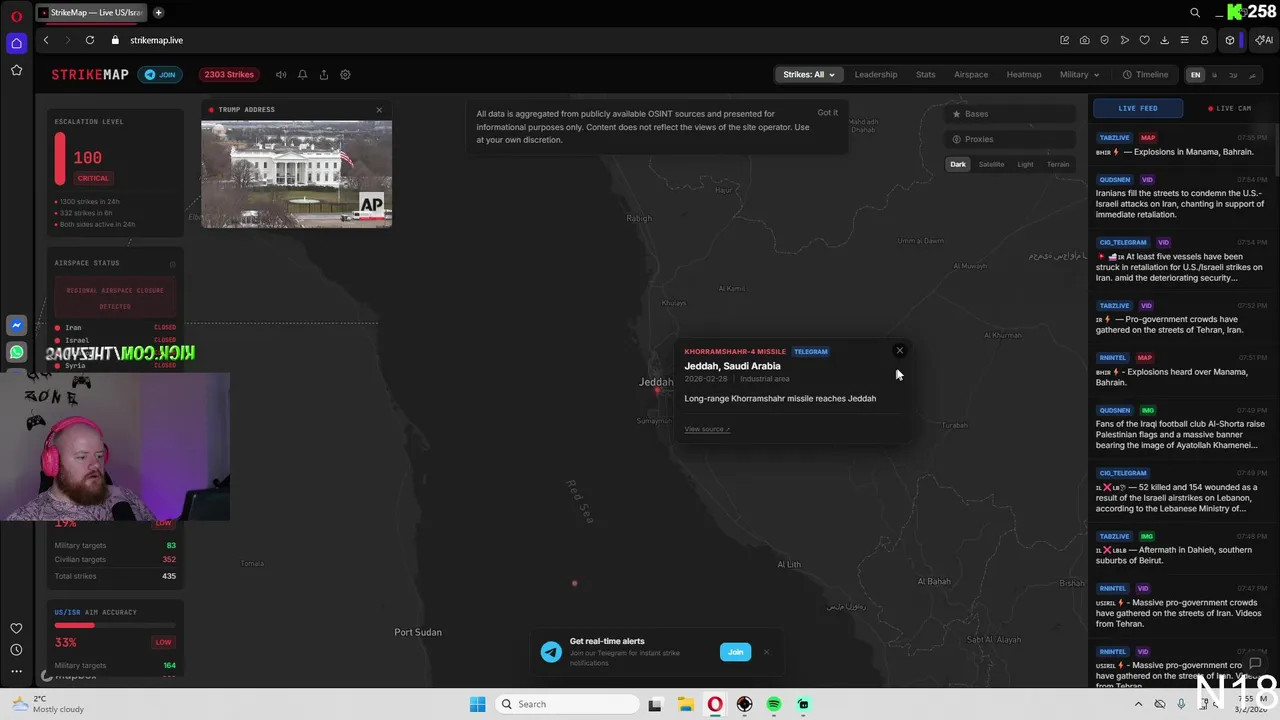The width and height of the screenshot is (1280, 720).
Task: Take snapshot with Opera camera icon
Action: [1084, 40]
